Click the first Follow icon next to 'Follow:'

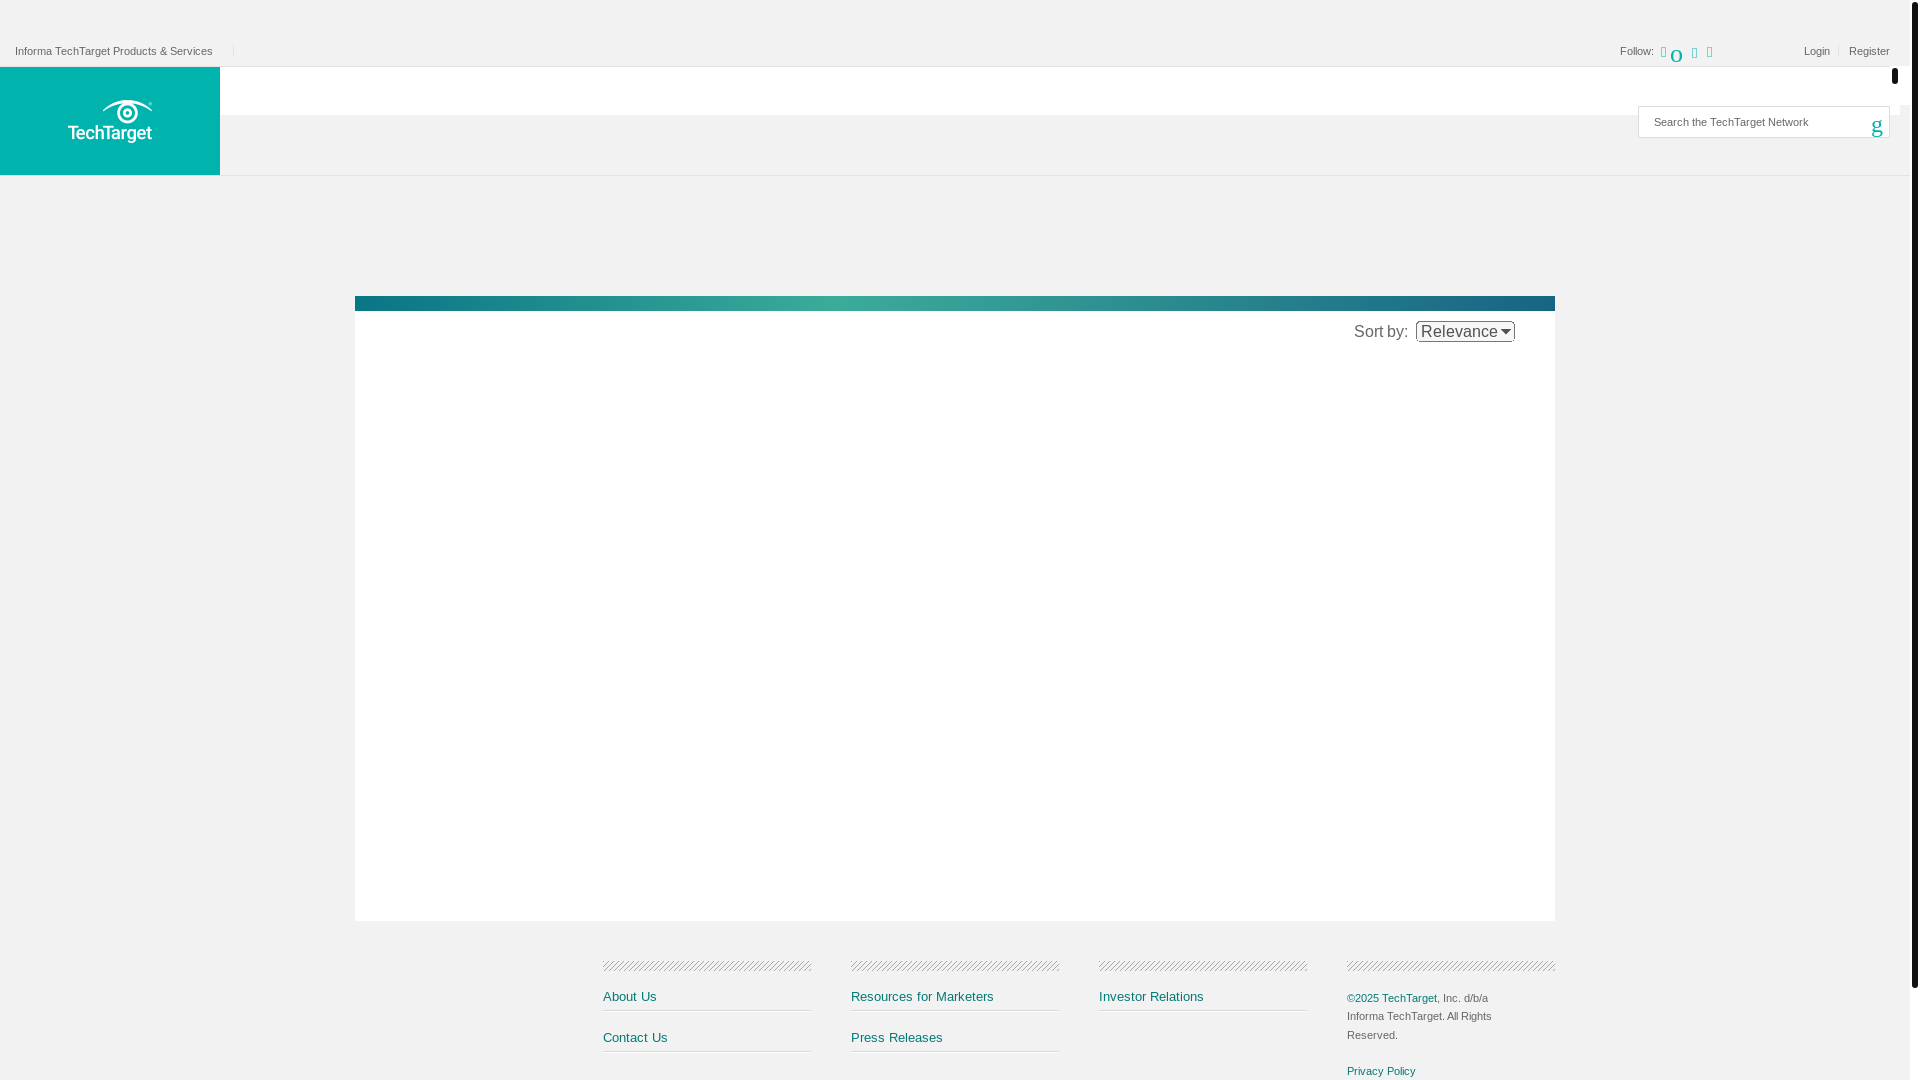click(x=1664, y=53)
